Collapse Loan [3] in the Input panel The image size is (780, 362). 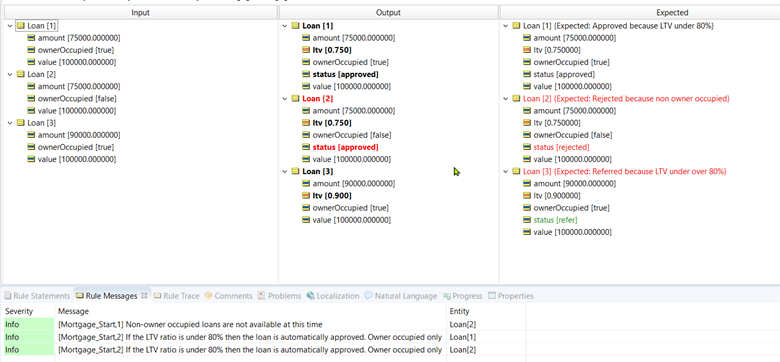pyautogui.click(x=10, y=123)
